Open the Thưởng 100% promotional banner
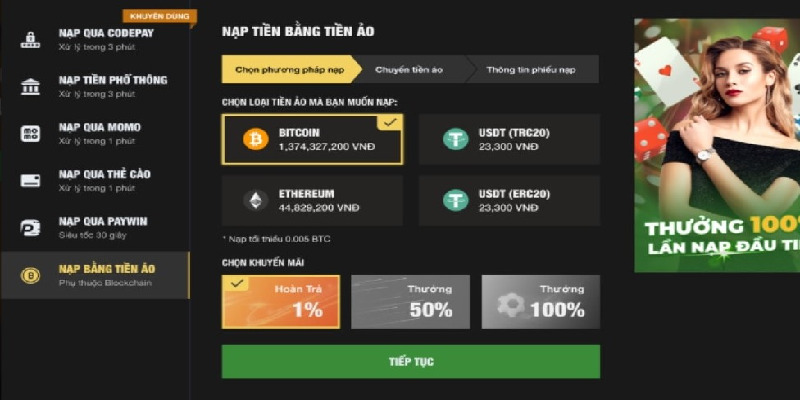This screenshot has height=400, width=800. (x=716, y=145)
